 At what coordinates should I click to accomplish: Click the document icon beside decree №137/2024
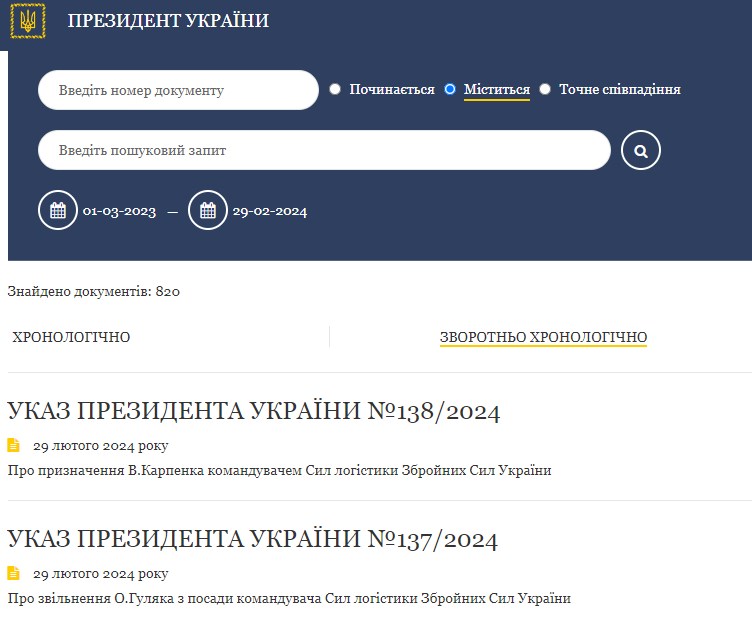point(13,573)
